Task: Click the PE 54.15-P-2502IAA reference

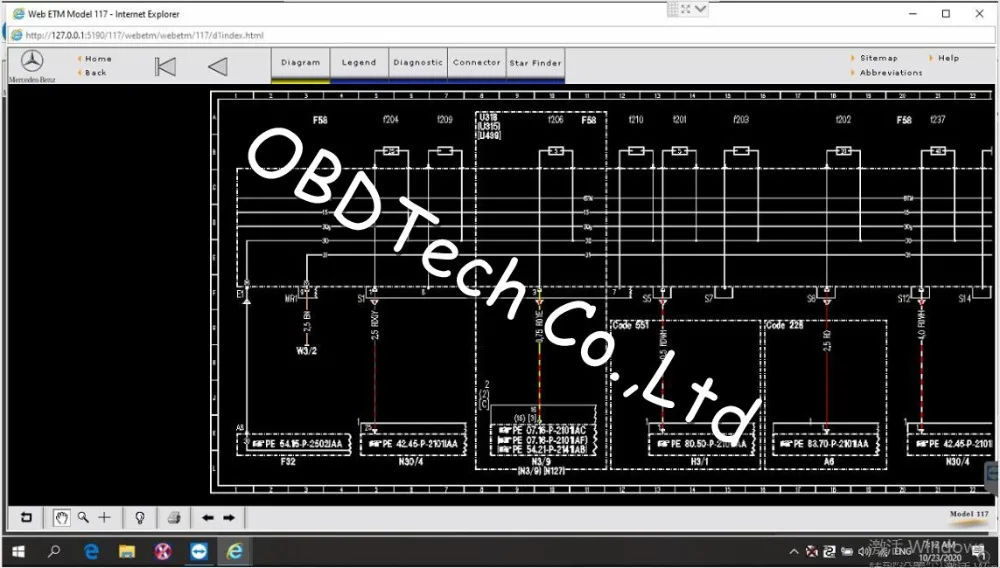Action: pos(297,444)
